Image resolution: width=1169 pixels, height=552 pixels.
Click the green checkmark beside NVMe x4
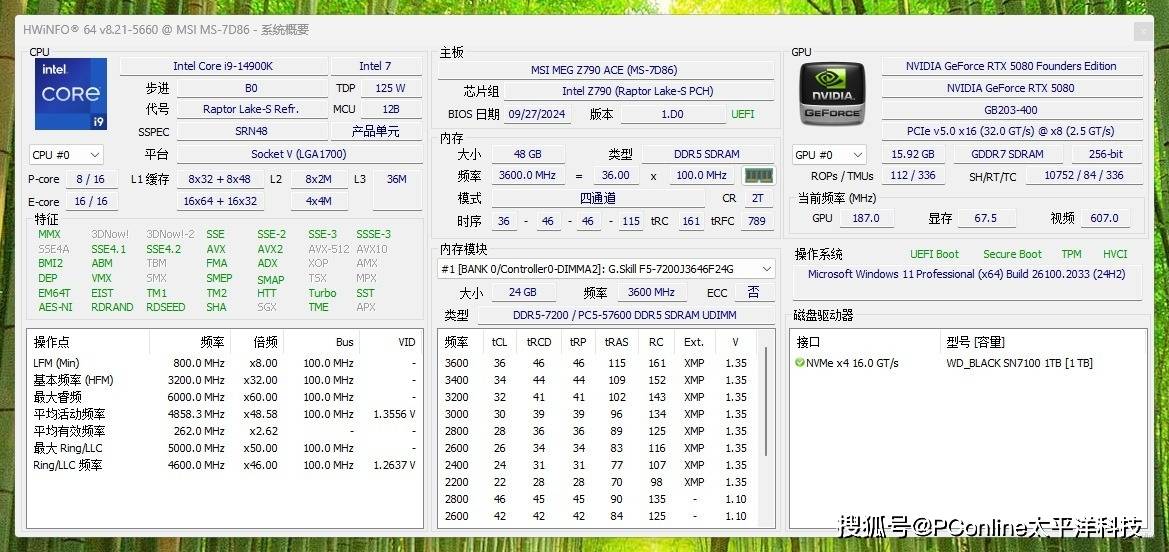[800, 363]
